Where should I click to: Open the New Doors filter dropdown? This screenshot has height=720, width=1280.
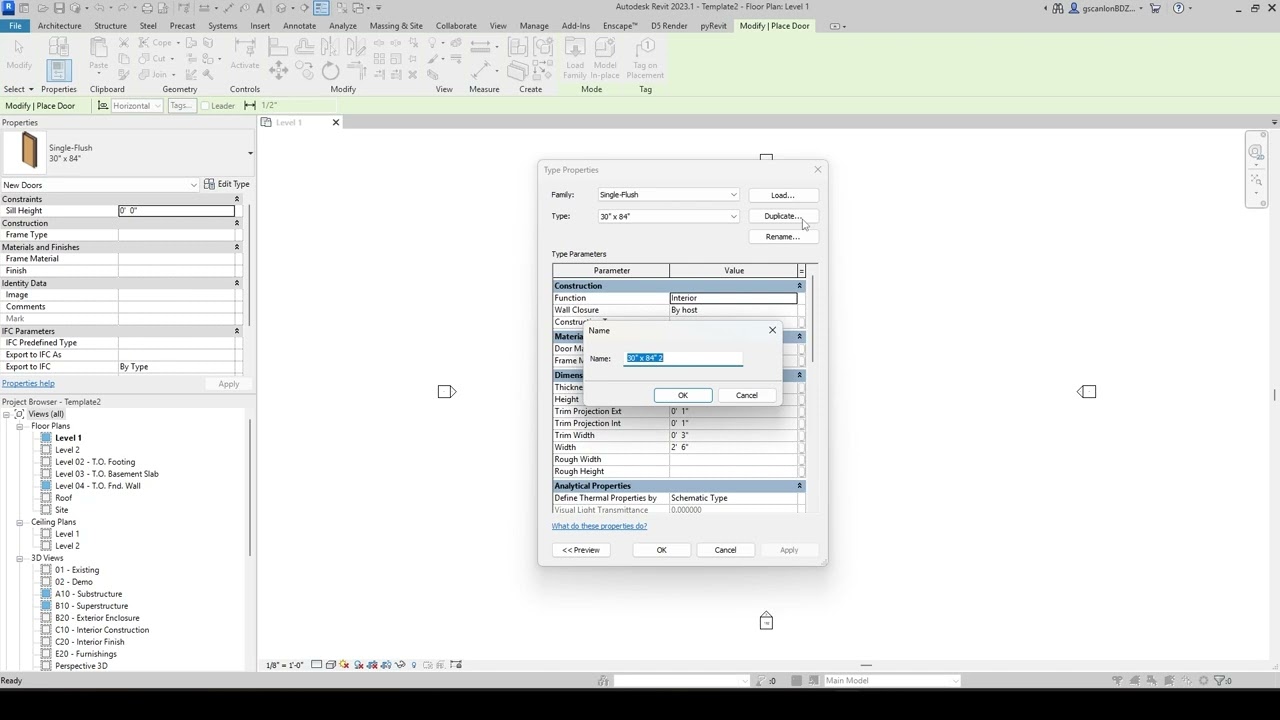click(x=100, y=185)
